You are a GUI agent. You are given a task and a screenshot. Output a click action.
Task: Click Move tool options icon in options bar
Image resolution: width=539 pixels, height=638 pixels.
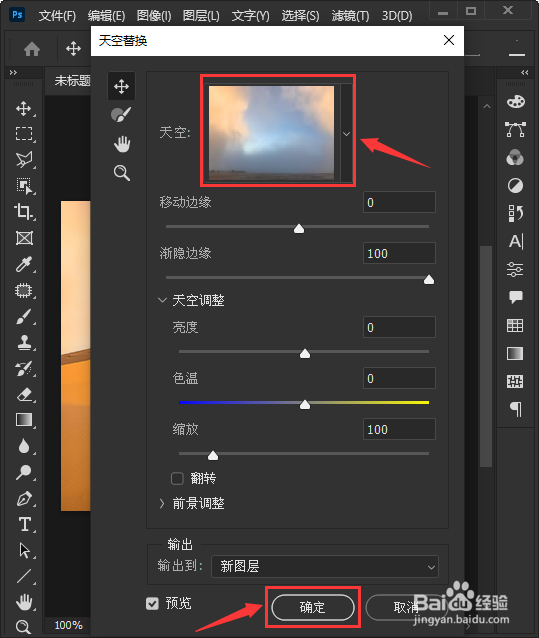[73, 48]
